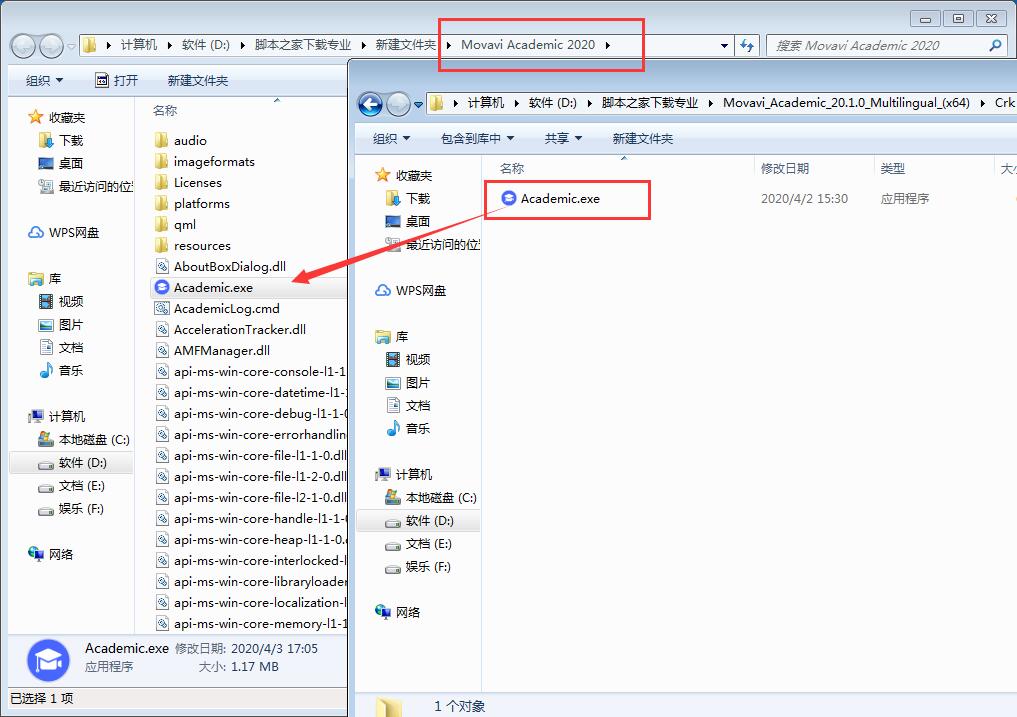Image resolution: width=1017 pixels, height=717 pixels.
Task: Open the audio folder icon
Action: tap(162, 140)
